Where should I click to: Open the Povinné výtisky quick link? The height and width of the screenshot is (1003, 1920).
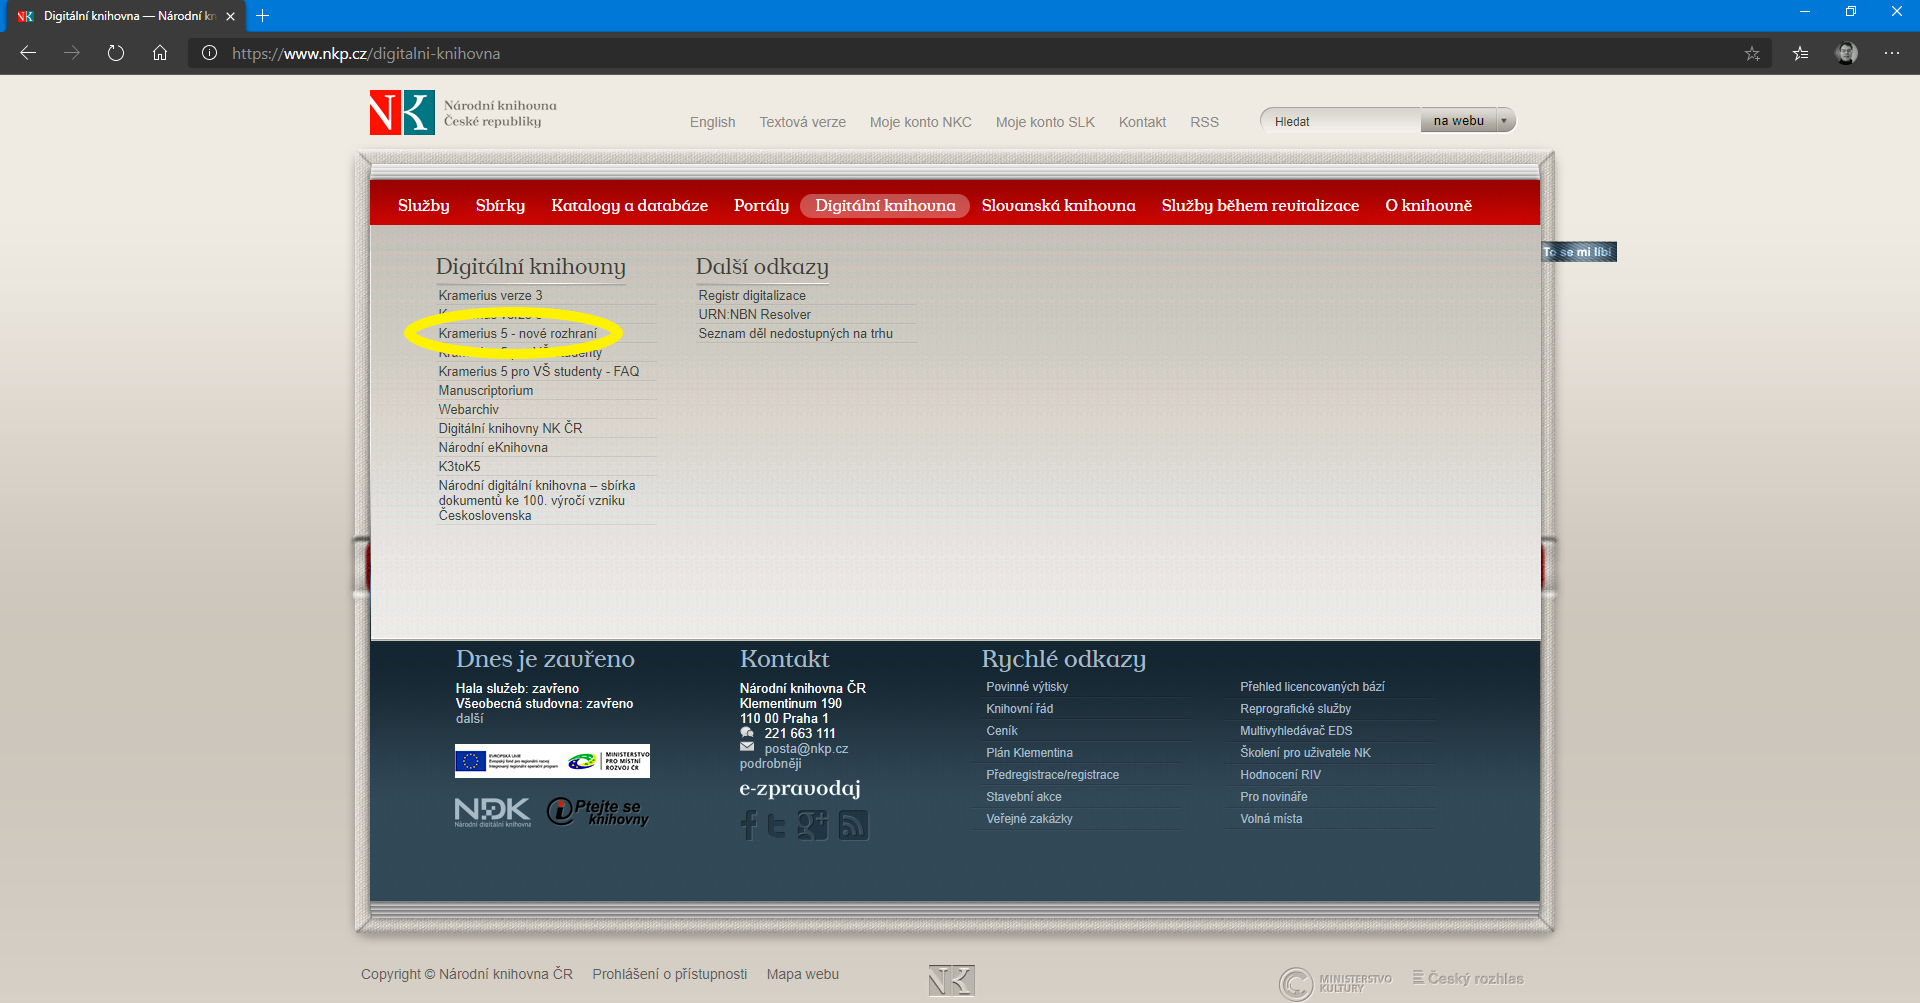click(x=1027, y=687)
